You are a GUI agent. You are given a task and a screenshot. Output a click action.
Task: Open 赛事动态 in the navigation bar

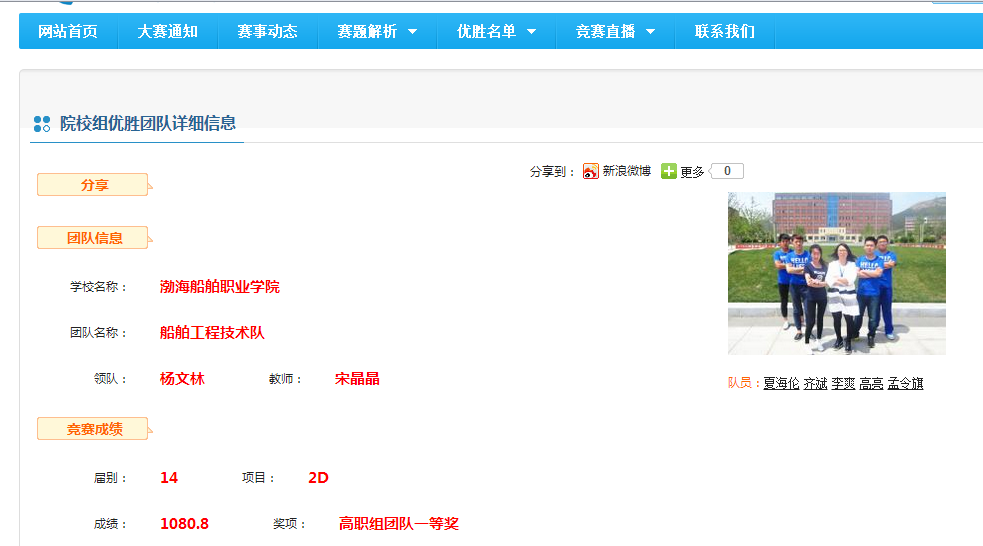[x=267, y=32]
